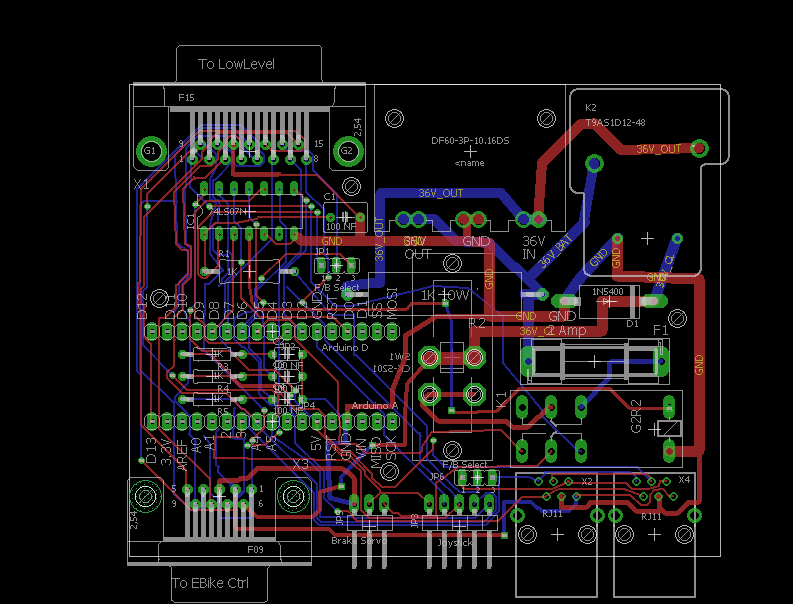793x604 pixels.
Task: Select the C1 100 NF capacitor
Action: 345,218
